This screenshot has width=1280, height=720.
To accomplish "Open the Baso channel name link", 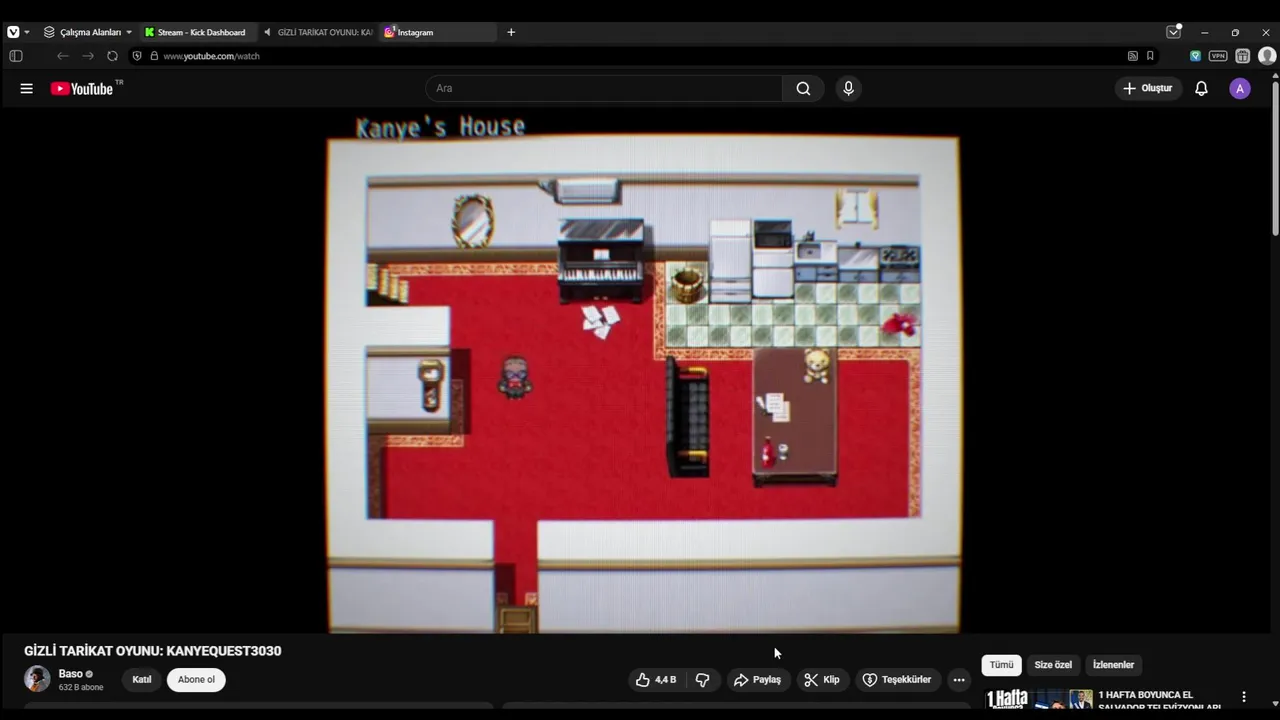I will coord(70,674).
